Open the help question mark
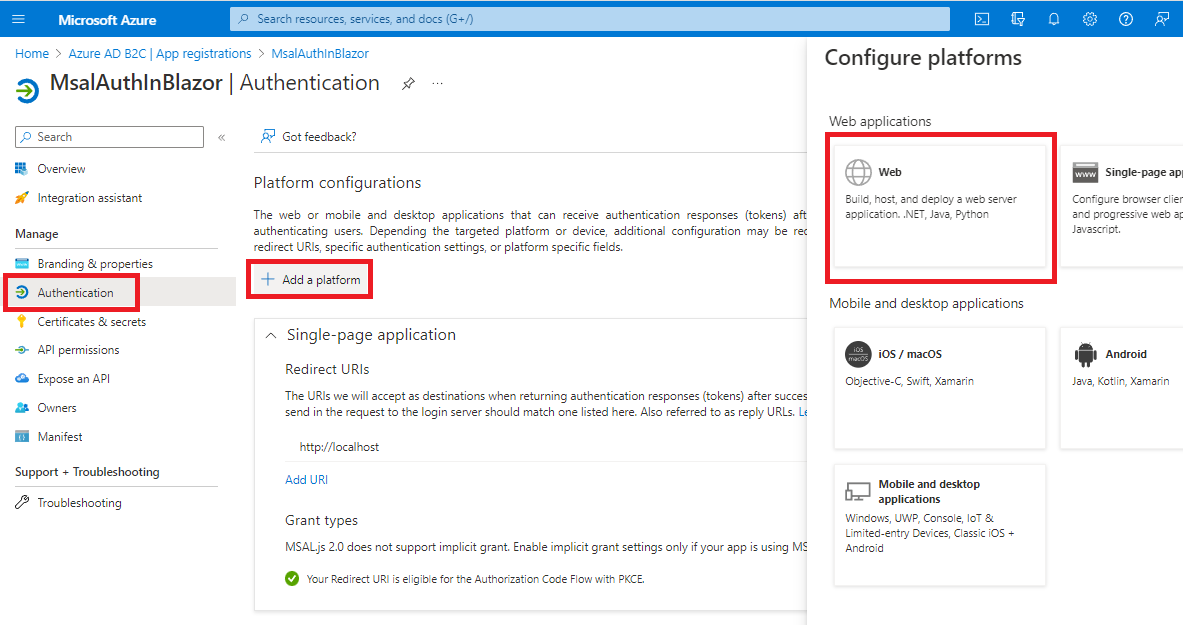Image resolution: width=1183 pixels, height=625 pixels. pyautogui.click(x=1126, y=19)
